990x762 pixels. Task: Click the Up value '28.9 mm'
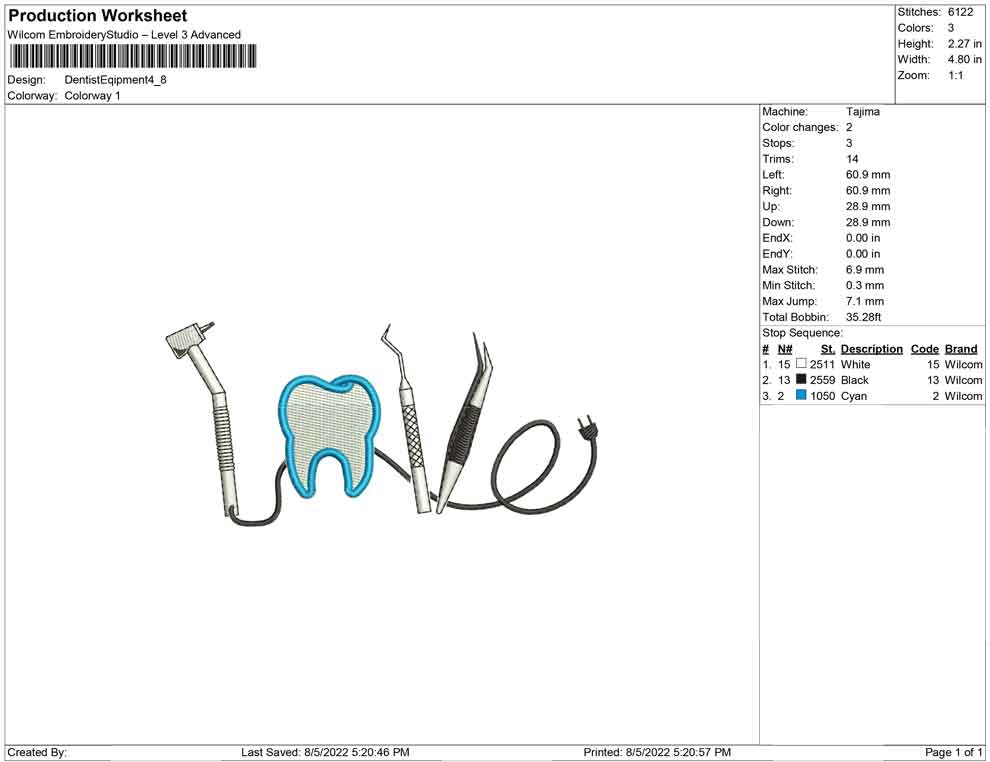click(868, 206)
